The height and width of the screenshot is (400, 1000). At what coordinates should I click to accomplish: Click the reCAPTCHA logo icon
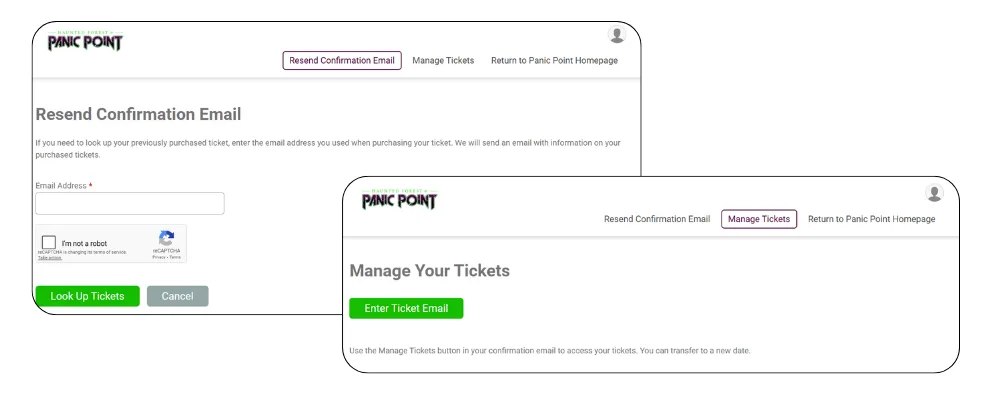(x=166, y=238)
